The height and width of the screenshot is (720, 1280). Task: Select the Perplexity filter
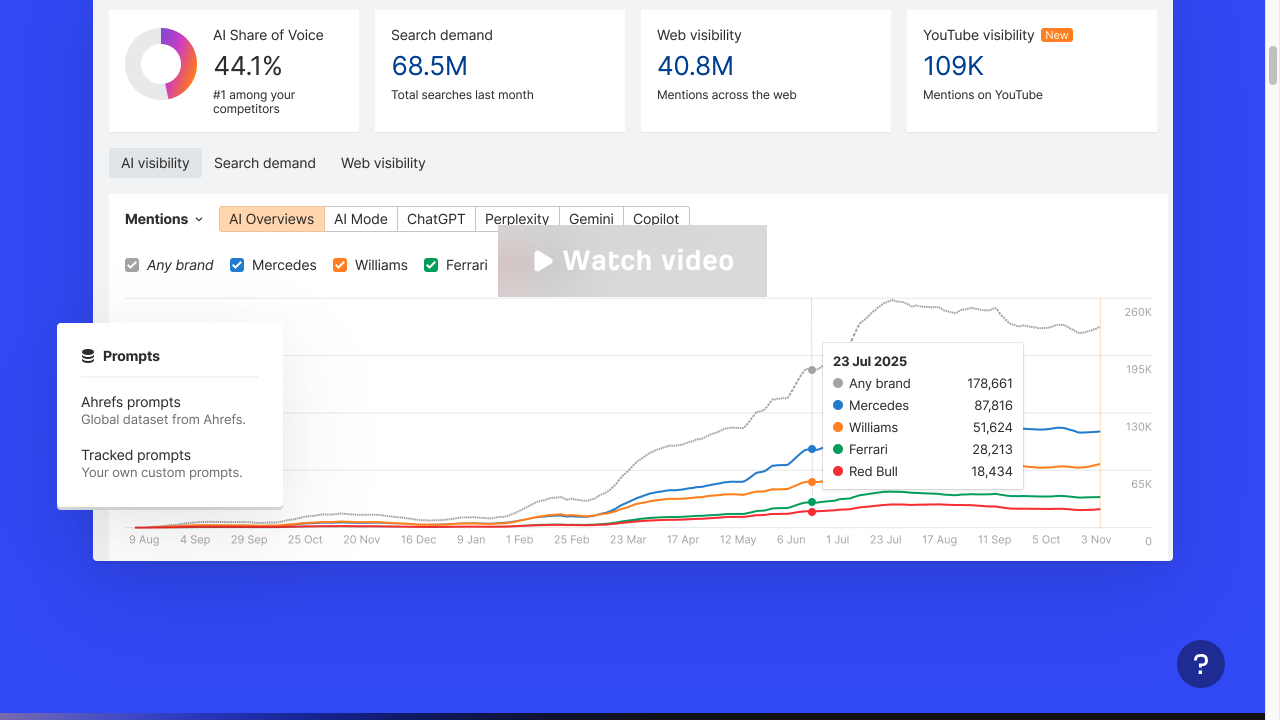tap(517, 219)
